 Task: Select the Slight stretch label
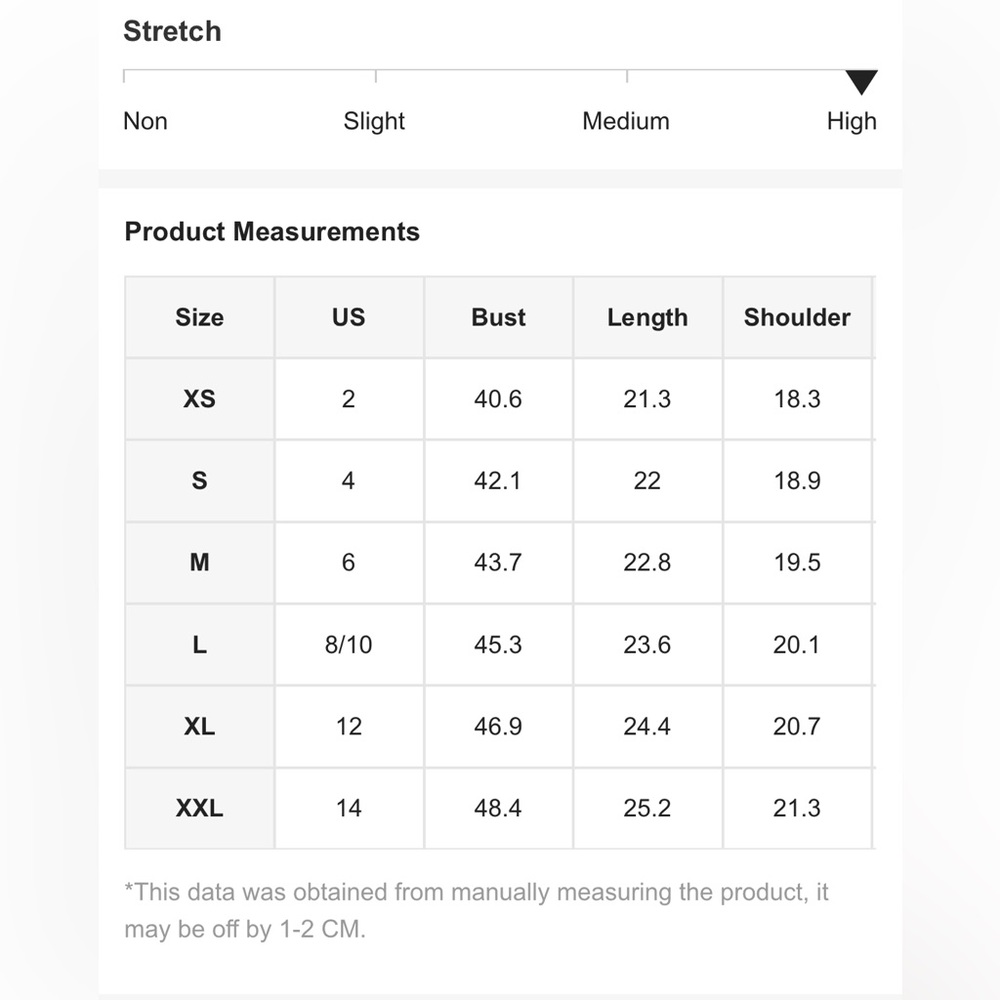tap(374, 121)
